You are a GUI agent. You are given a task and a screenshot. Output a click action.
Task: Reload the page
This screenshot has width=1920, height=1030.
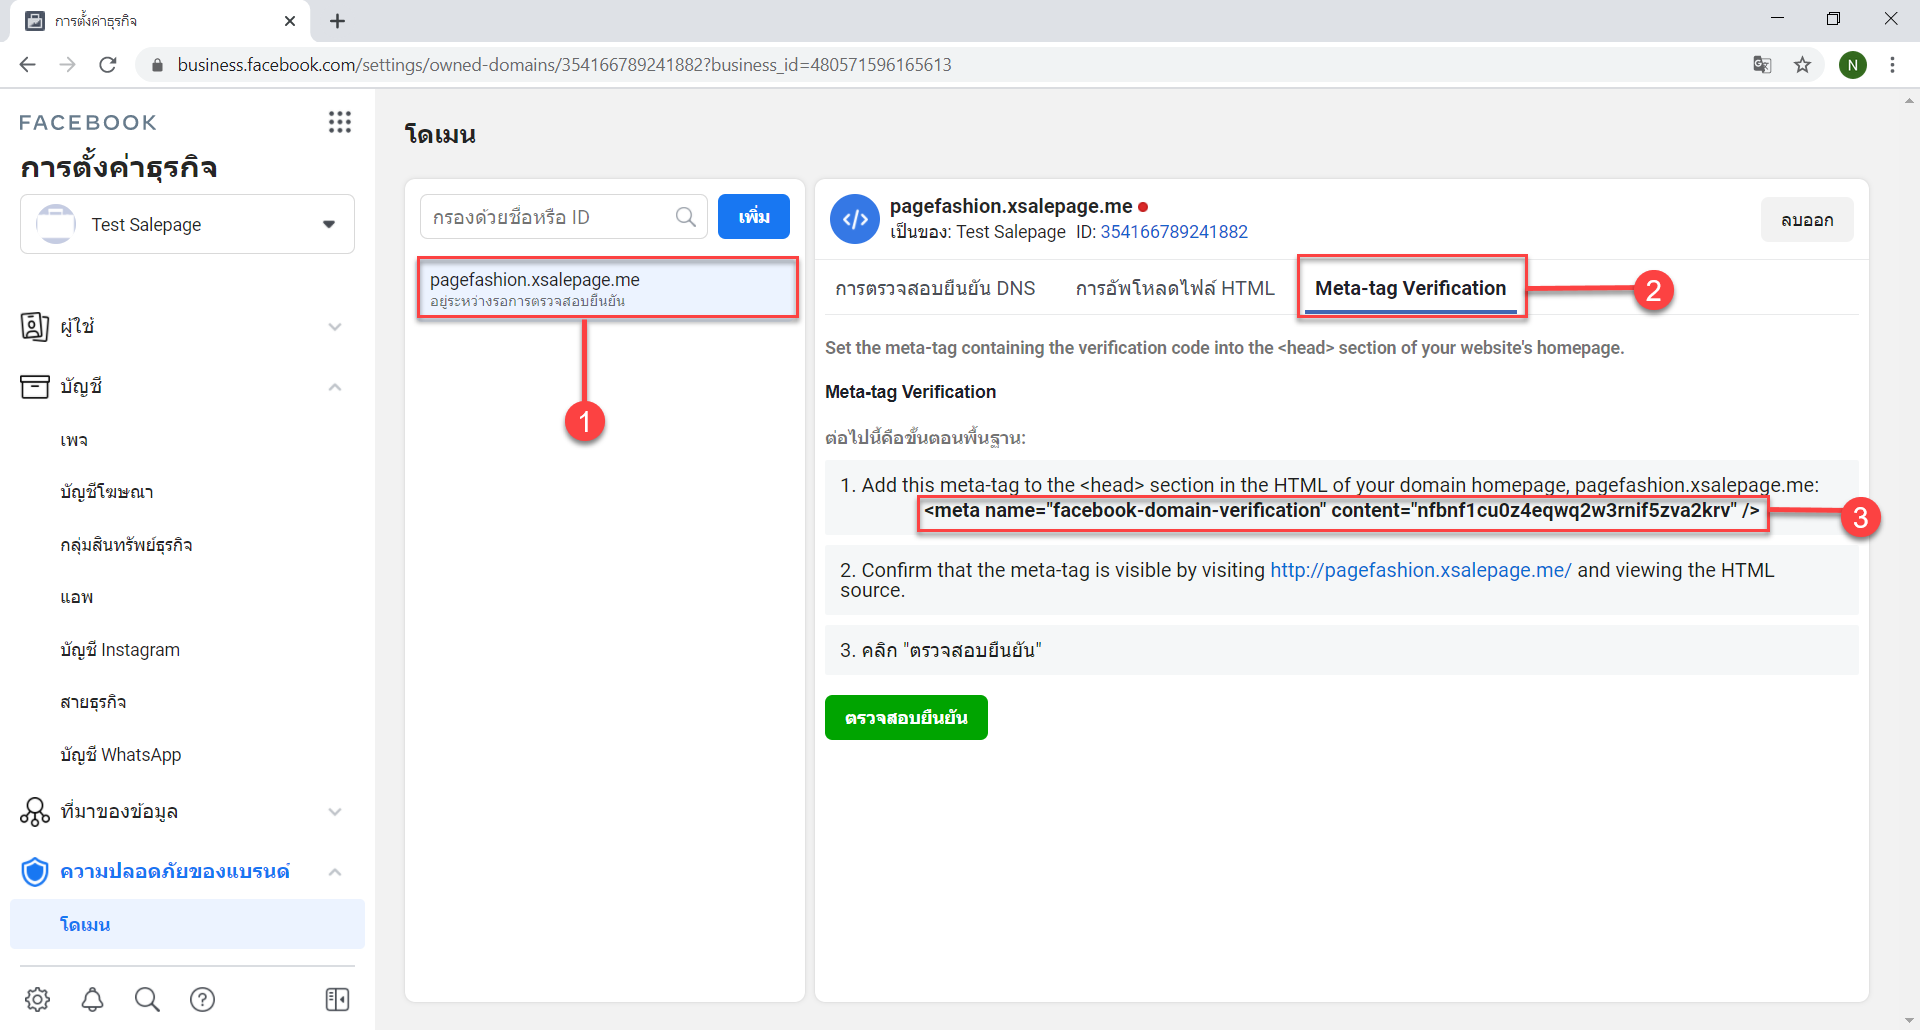[x=108, y=65]
